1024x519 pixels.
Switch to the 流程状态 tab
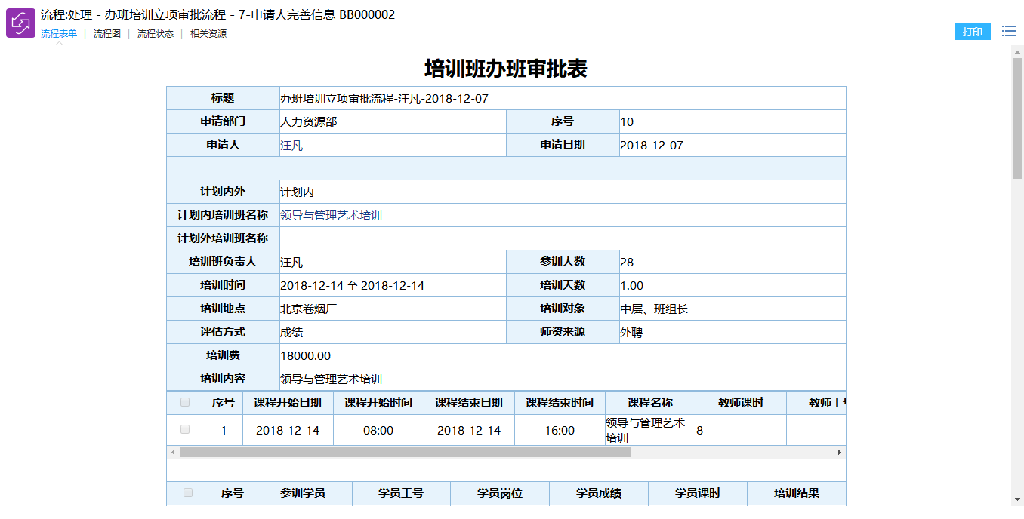(x=155, y=34)
